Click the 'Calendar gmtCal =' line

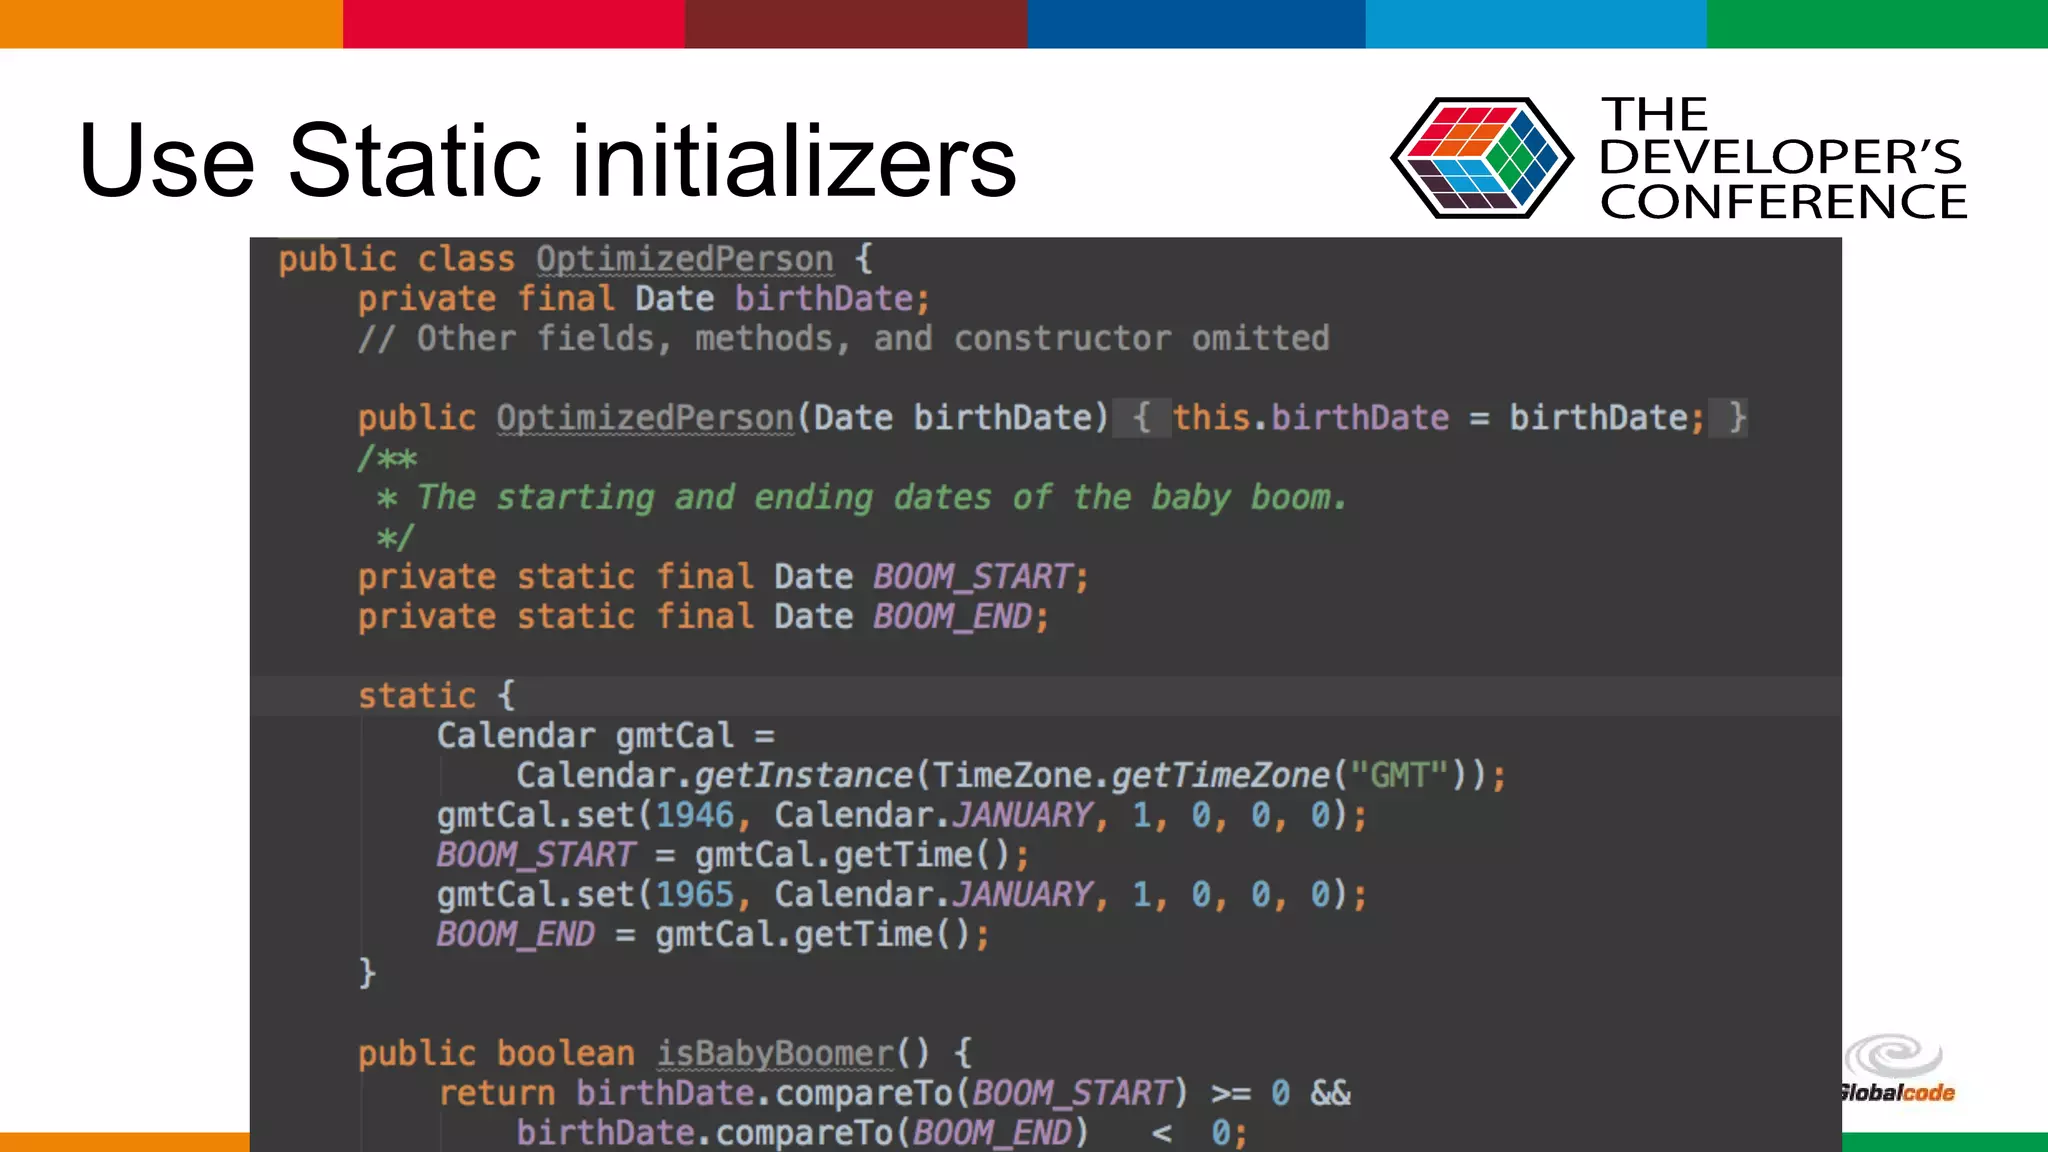pyautogui.click(x=606, y=736)
